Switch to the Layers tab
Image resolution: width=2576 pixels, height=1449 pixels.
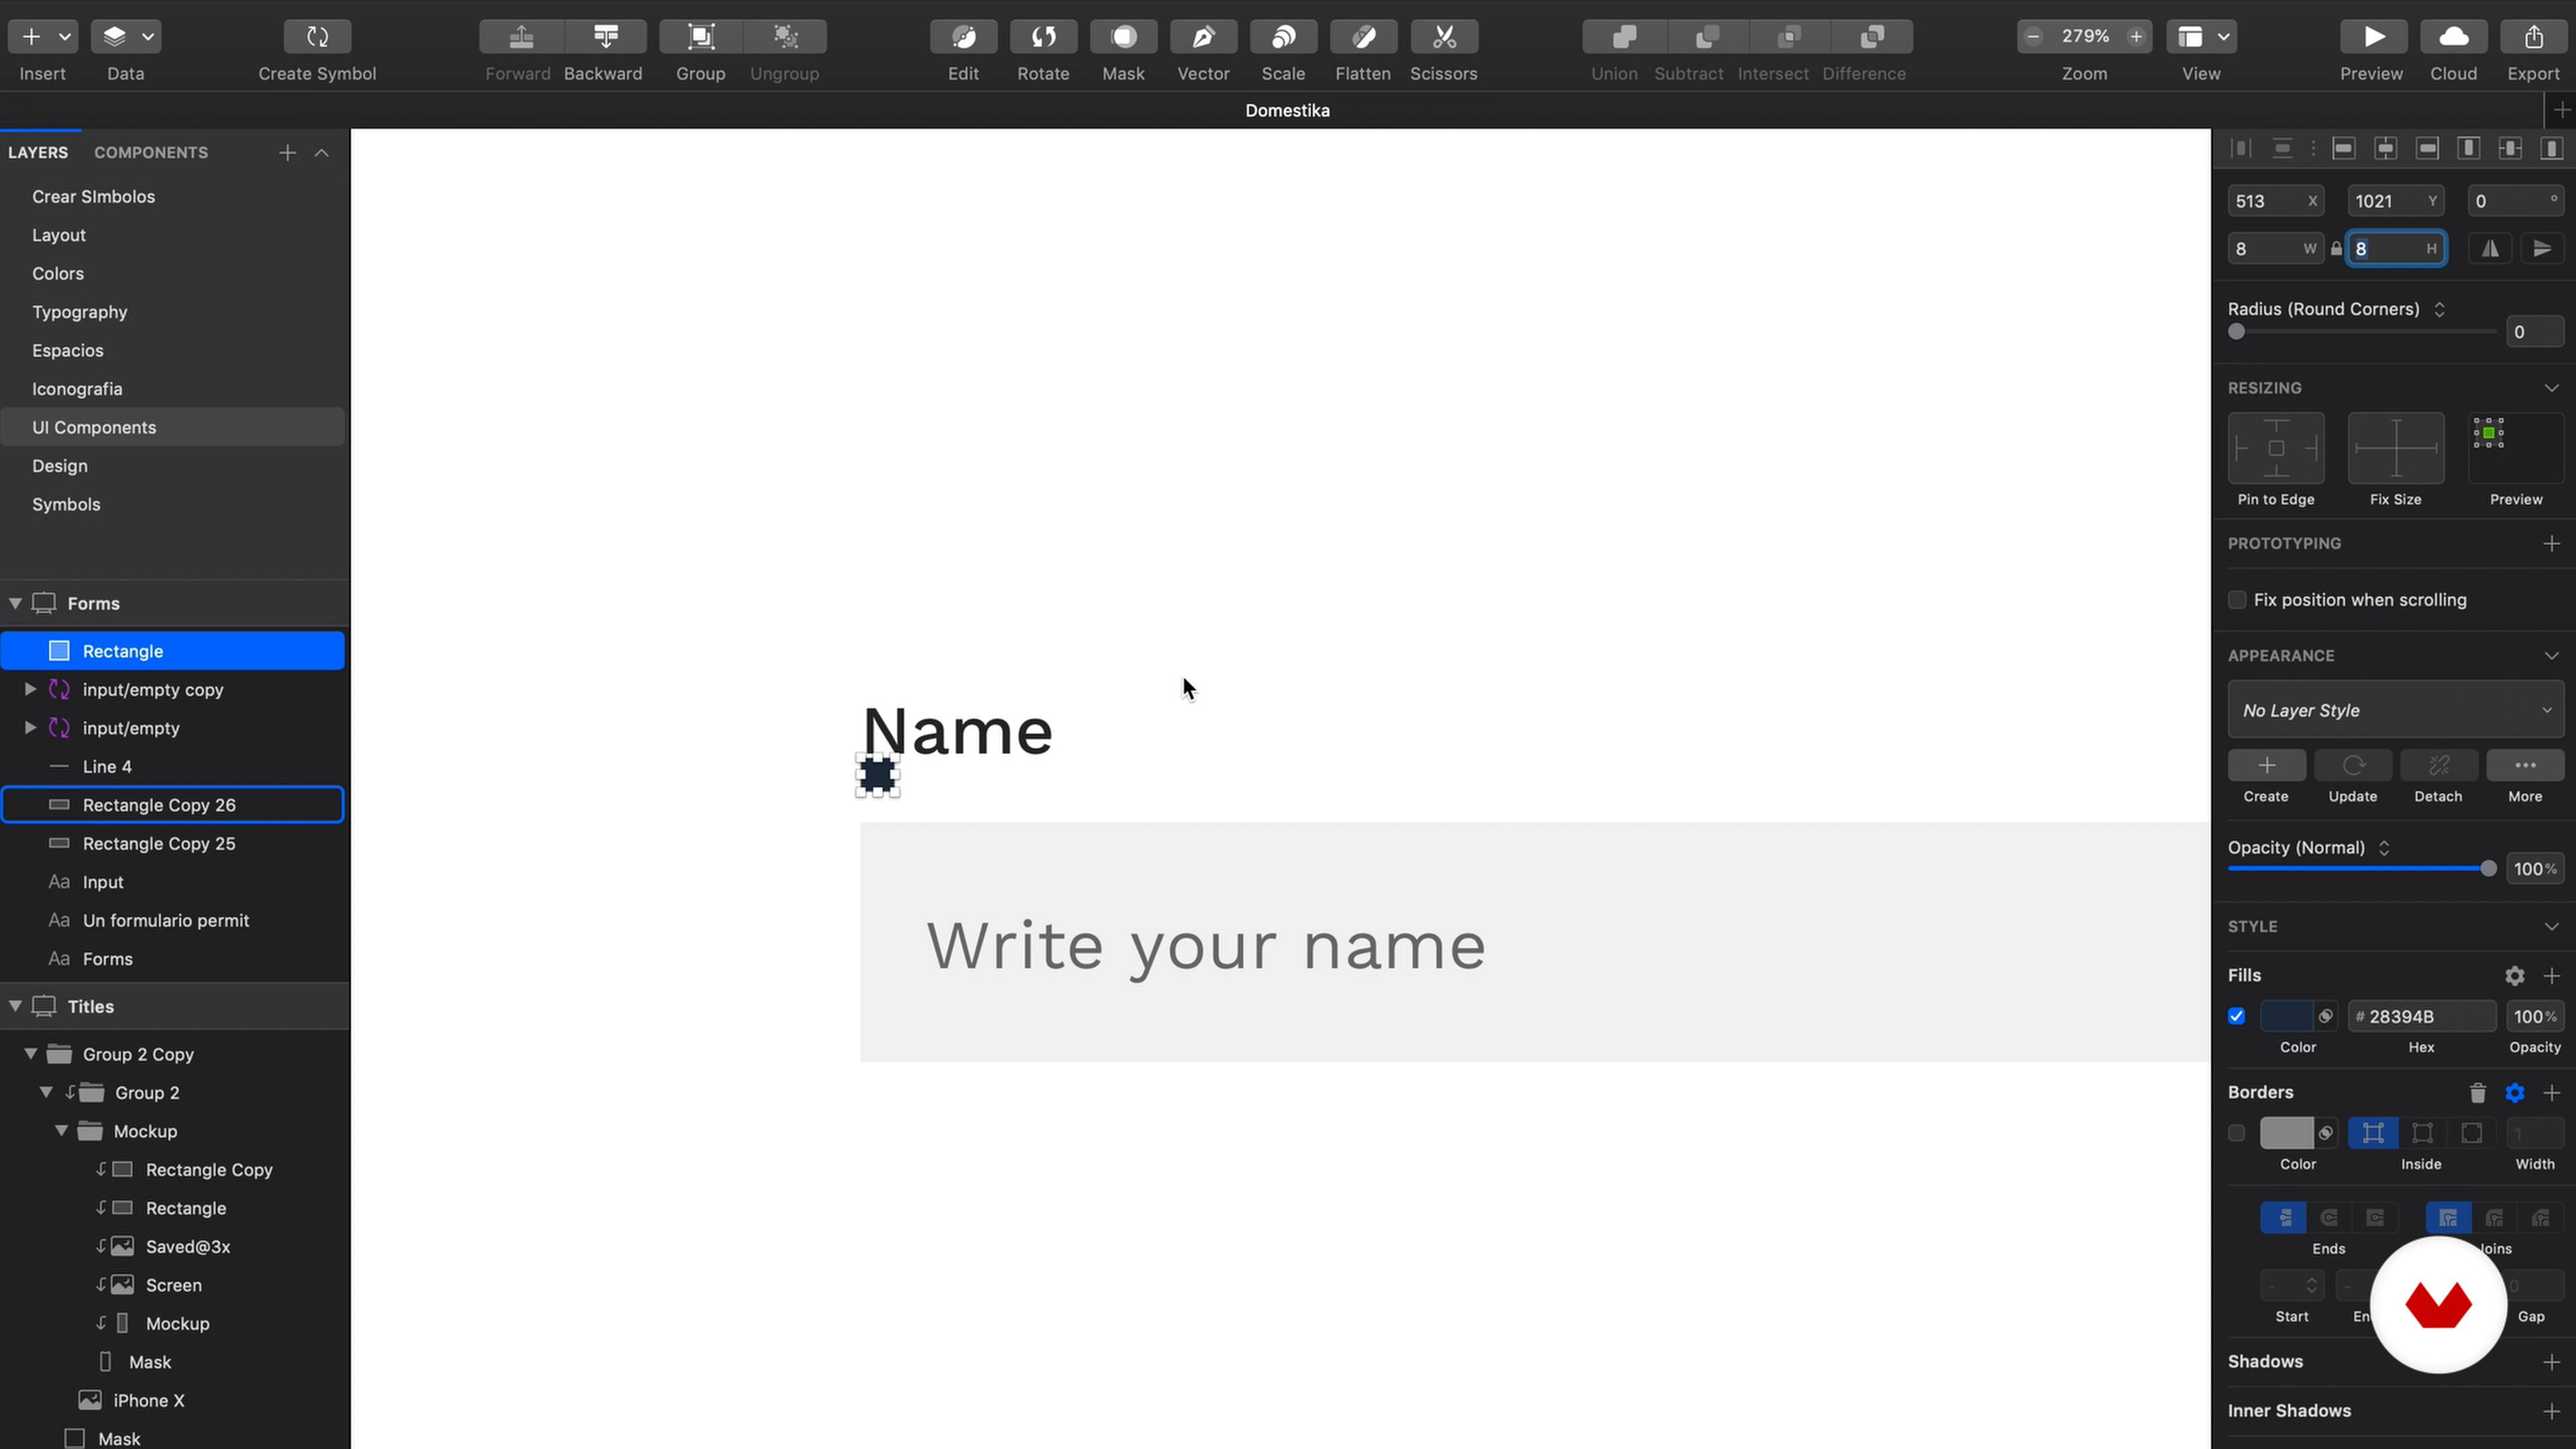[38, 153]
